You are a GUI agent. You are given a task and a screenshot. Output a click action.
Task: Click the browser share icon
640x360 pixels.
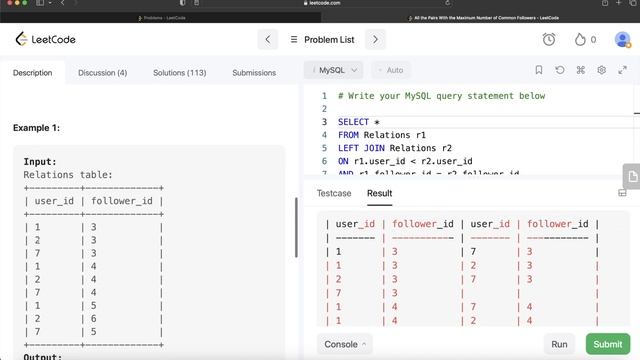604,3
